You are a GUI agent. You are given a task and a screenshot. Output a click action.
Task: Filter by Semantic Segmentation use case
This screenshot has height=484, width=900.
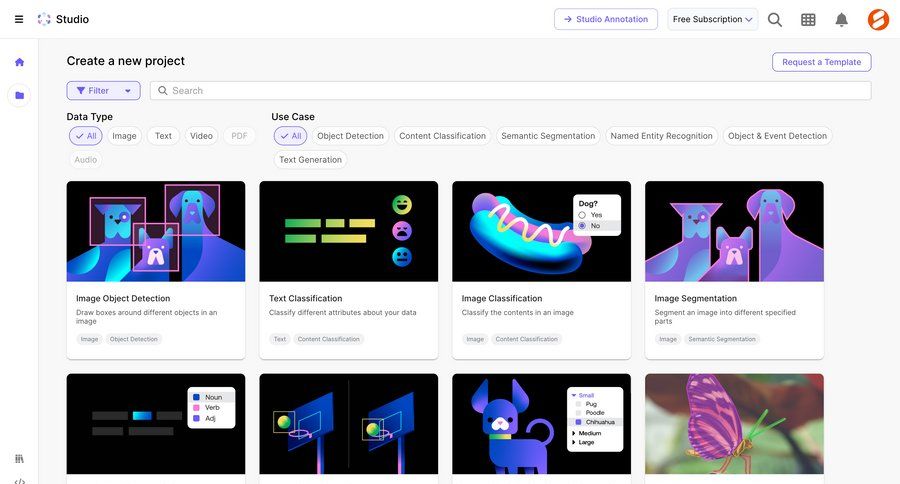pyautogui.click(x=548, y=136)
